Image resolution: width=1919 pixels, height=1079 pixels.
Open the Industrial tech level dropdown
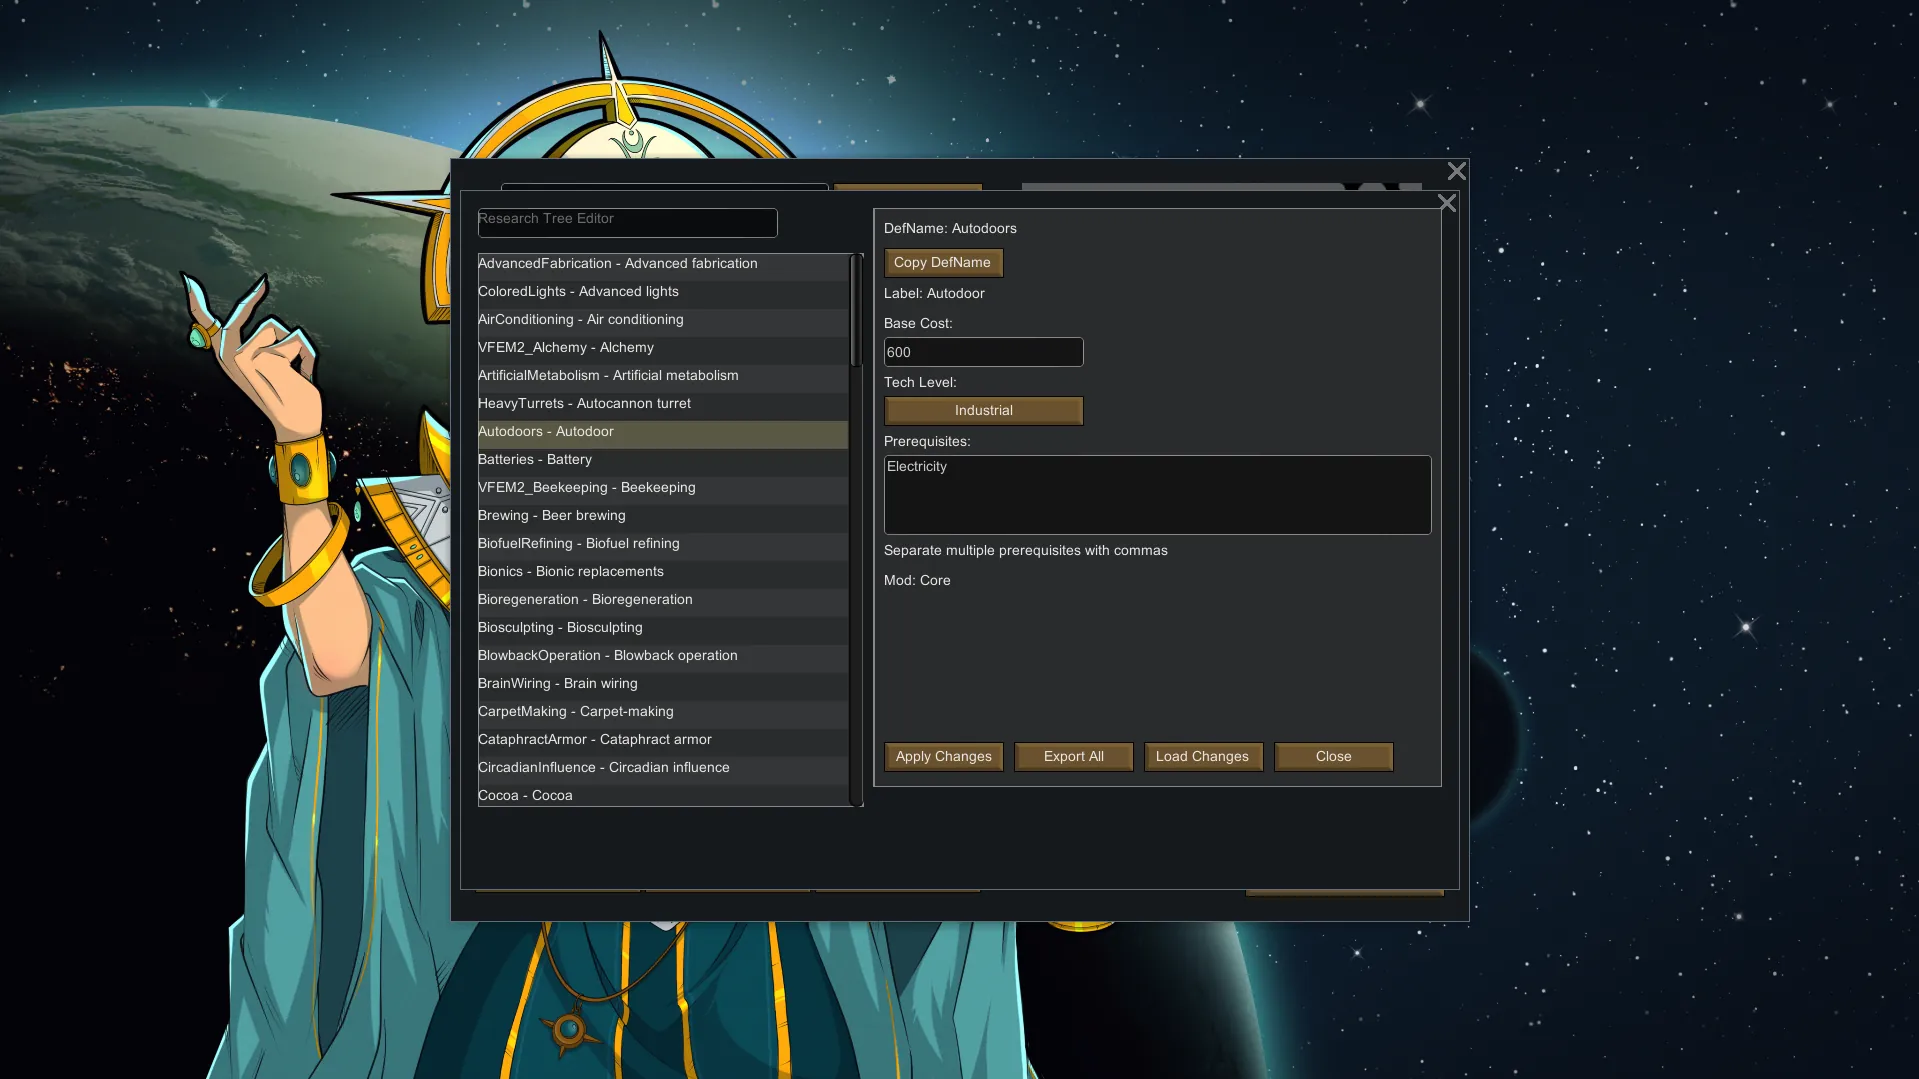pos(983,411)
